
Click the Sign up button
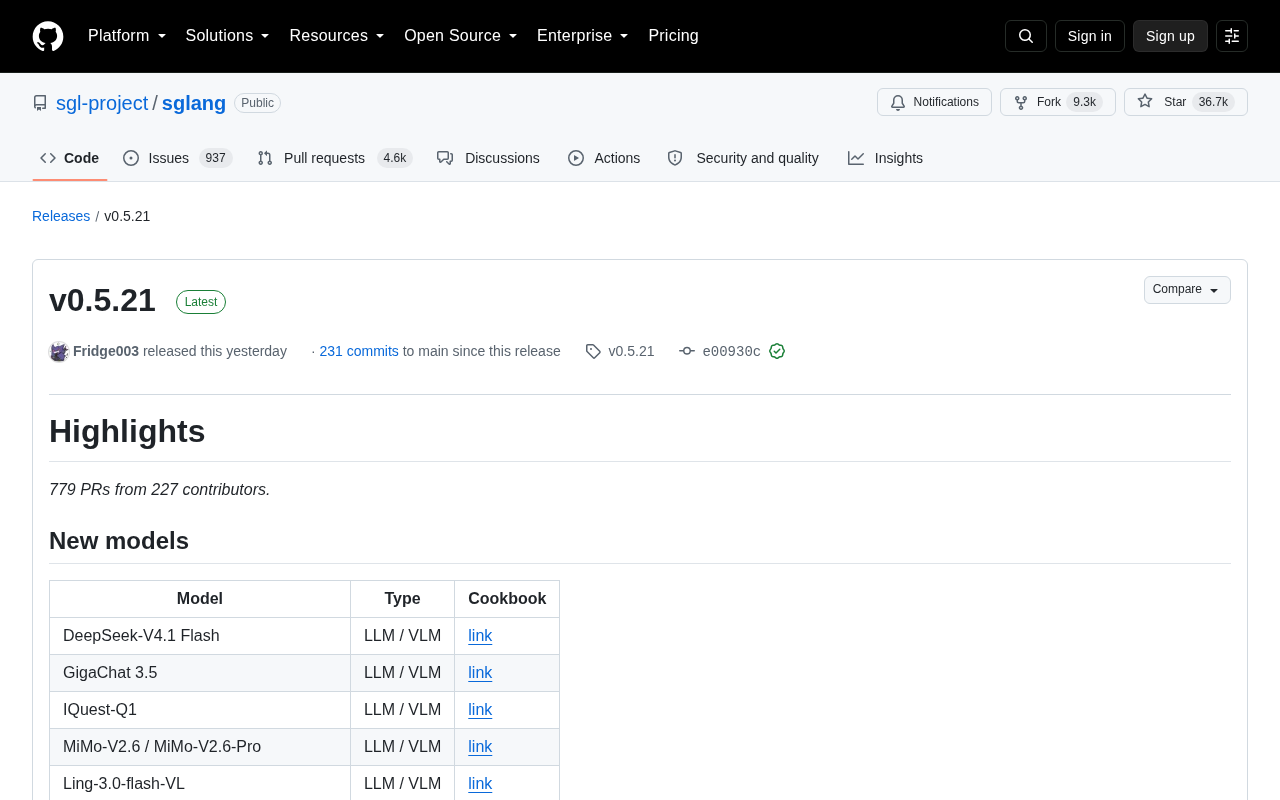tap(1170, 36)
